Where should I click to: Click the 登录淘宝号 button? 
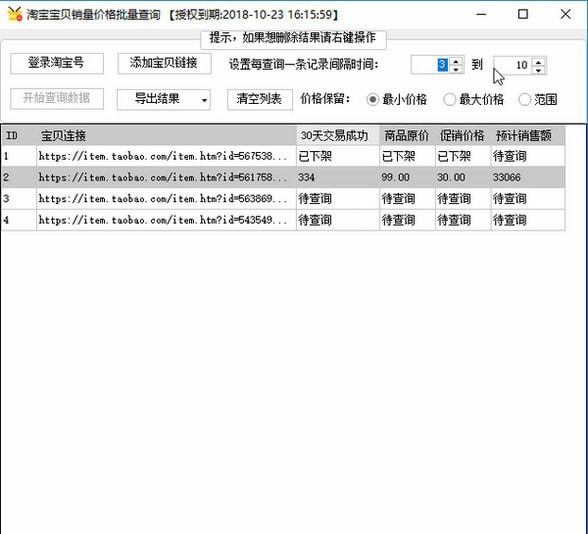(57, 63)
